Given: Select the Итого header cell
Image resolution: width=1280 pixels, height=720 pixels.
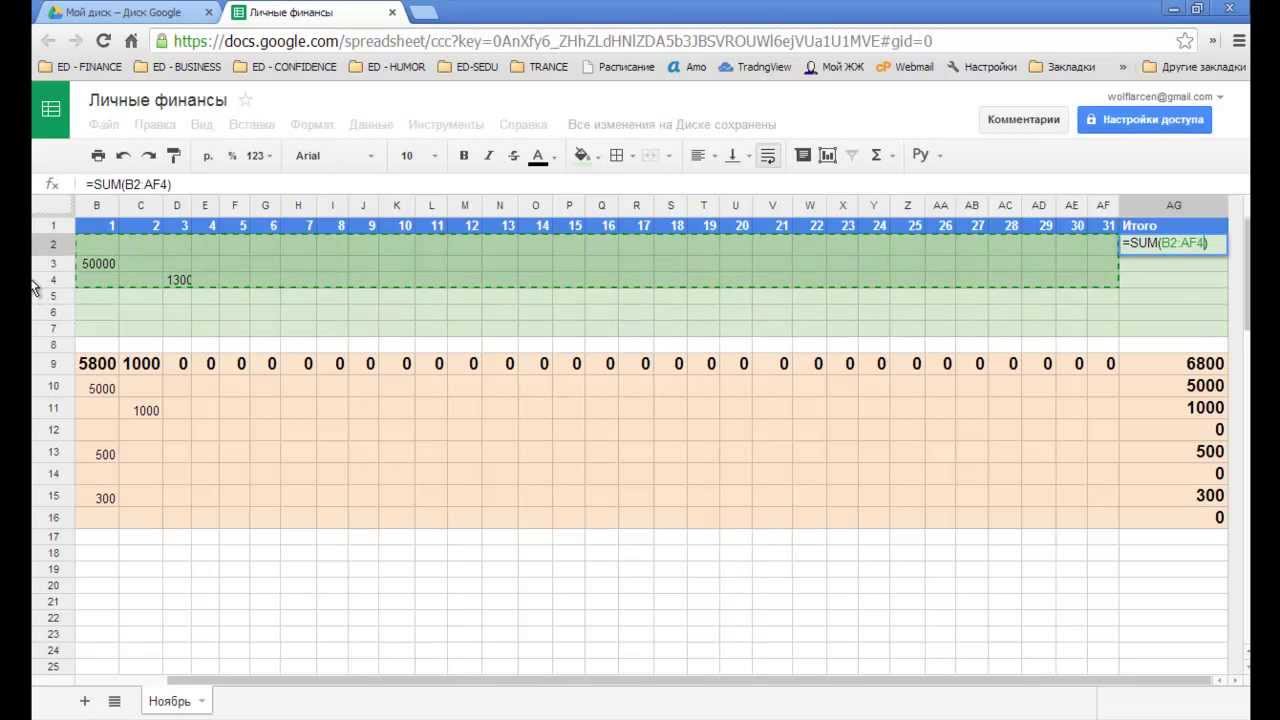Looking at the screenshot, I should pyautogui.click(x=1173, y=226).
